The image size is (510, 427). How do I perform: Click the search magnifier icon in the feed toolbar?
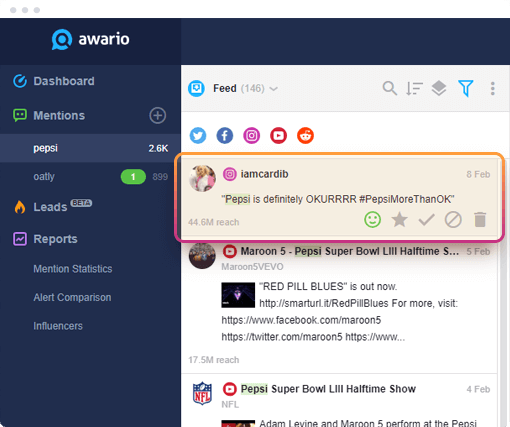click(390, 88)
